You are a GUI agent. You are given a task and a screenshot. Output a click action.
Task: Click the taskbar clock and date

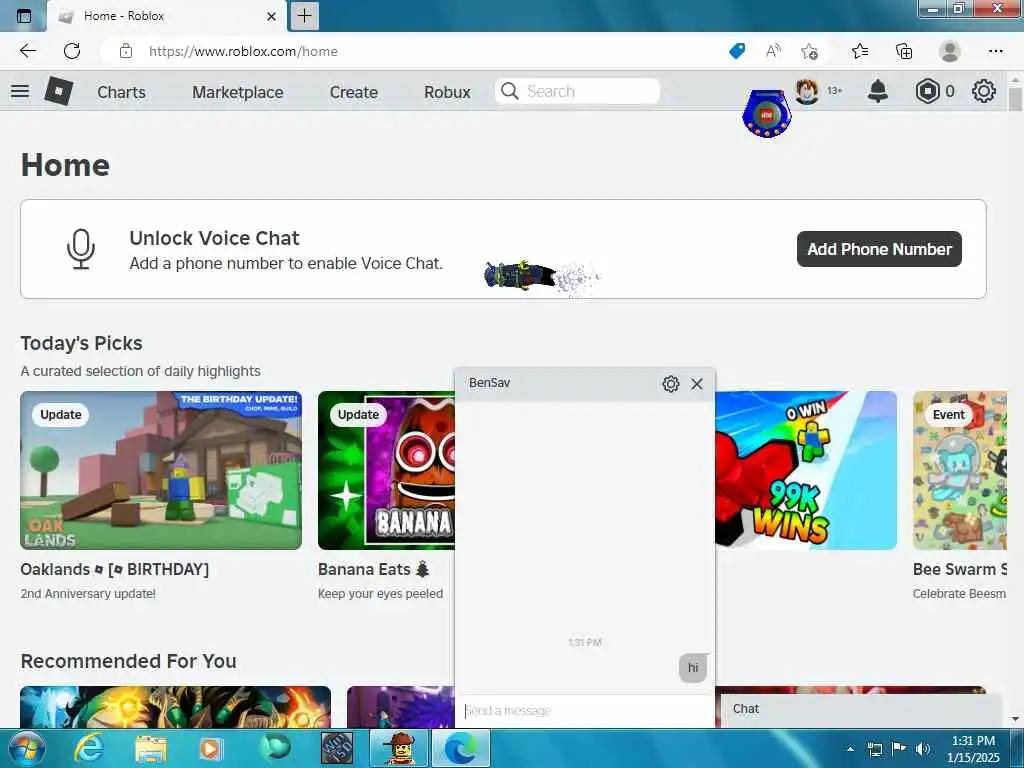[973, 749]
